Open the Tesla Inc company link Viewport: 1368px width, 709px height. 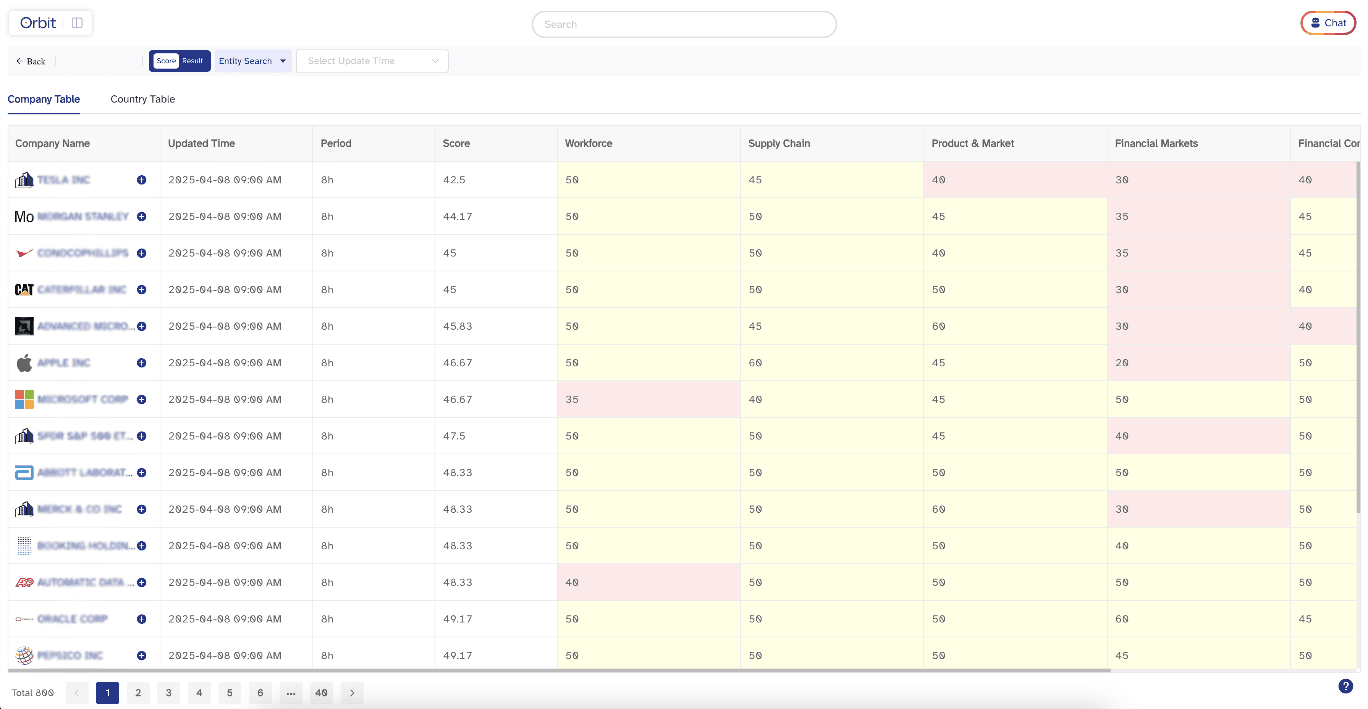[64, 180]
